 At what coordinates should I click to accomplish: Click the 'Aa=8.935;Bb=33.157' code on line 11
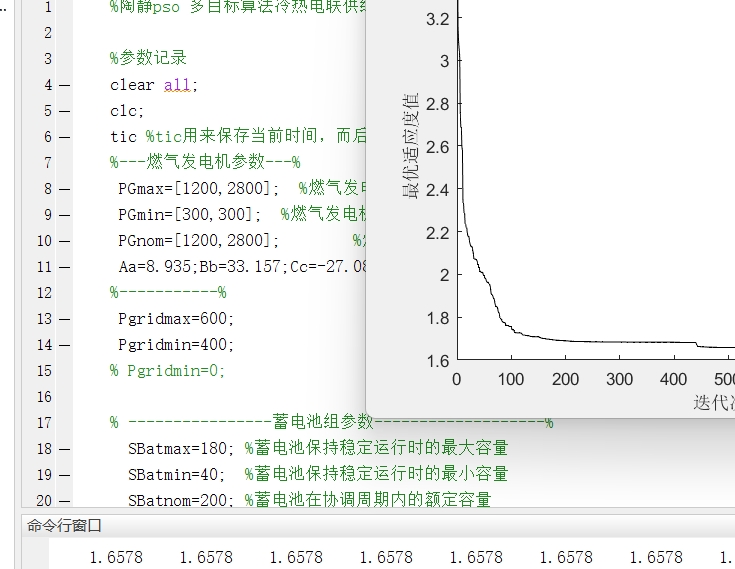(199, 267)
